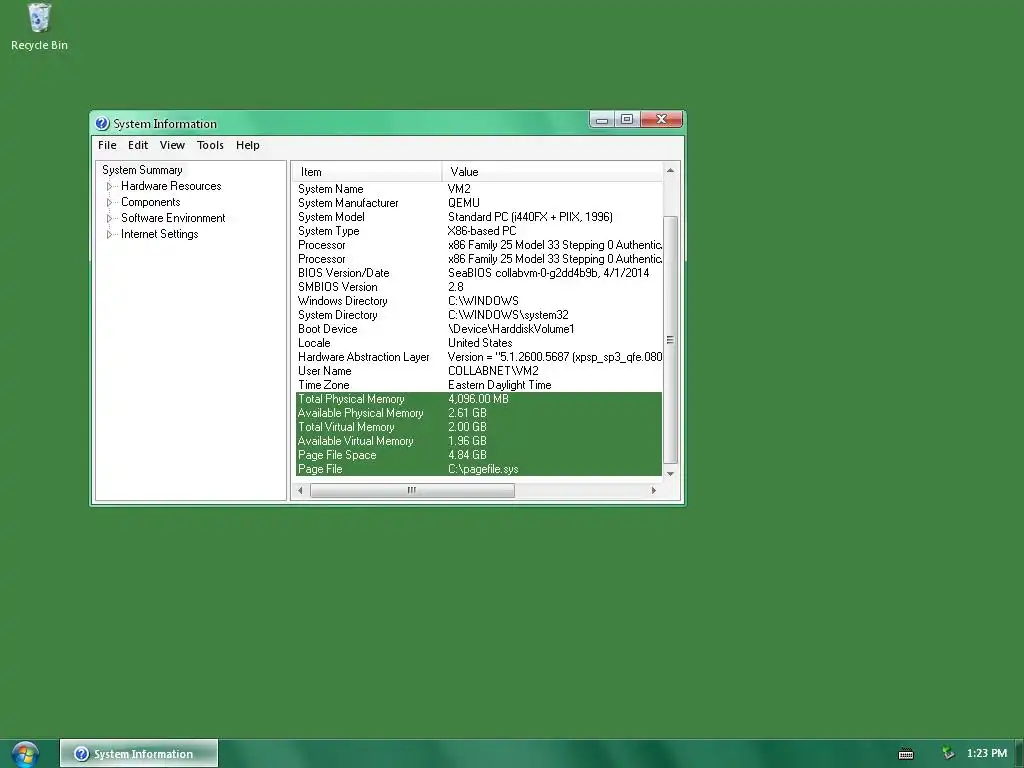This screenshot has height=768, width=1024.
Task: Select the System Model row
Action: [478, 217]
